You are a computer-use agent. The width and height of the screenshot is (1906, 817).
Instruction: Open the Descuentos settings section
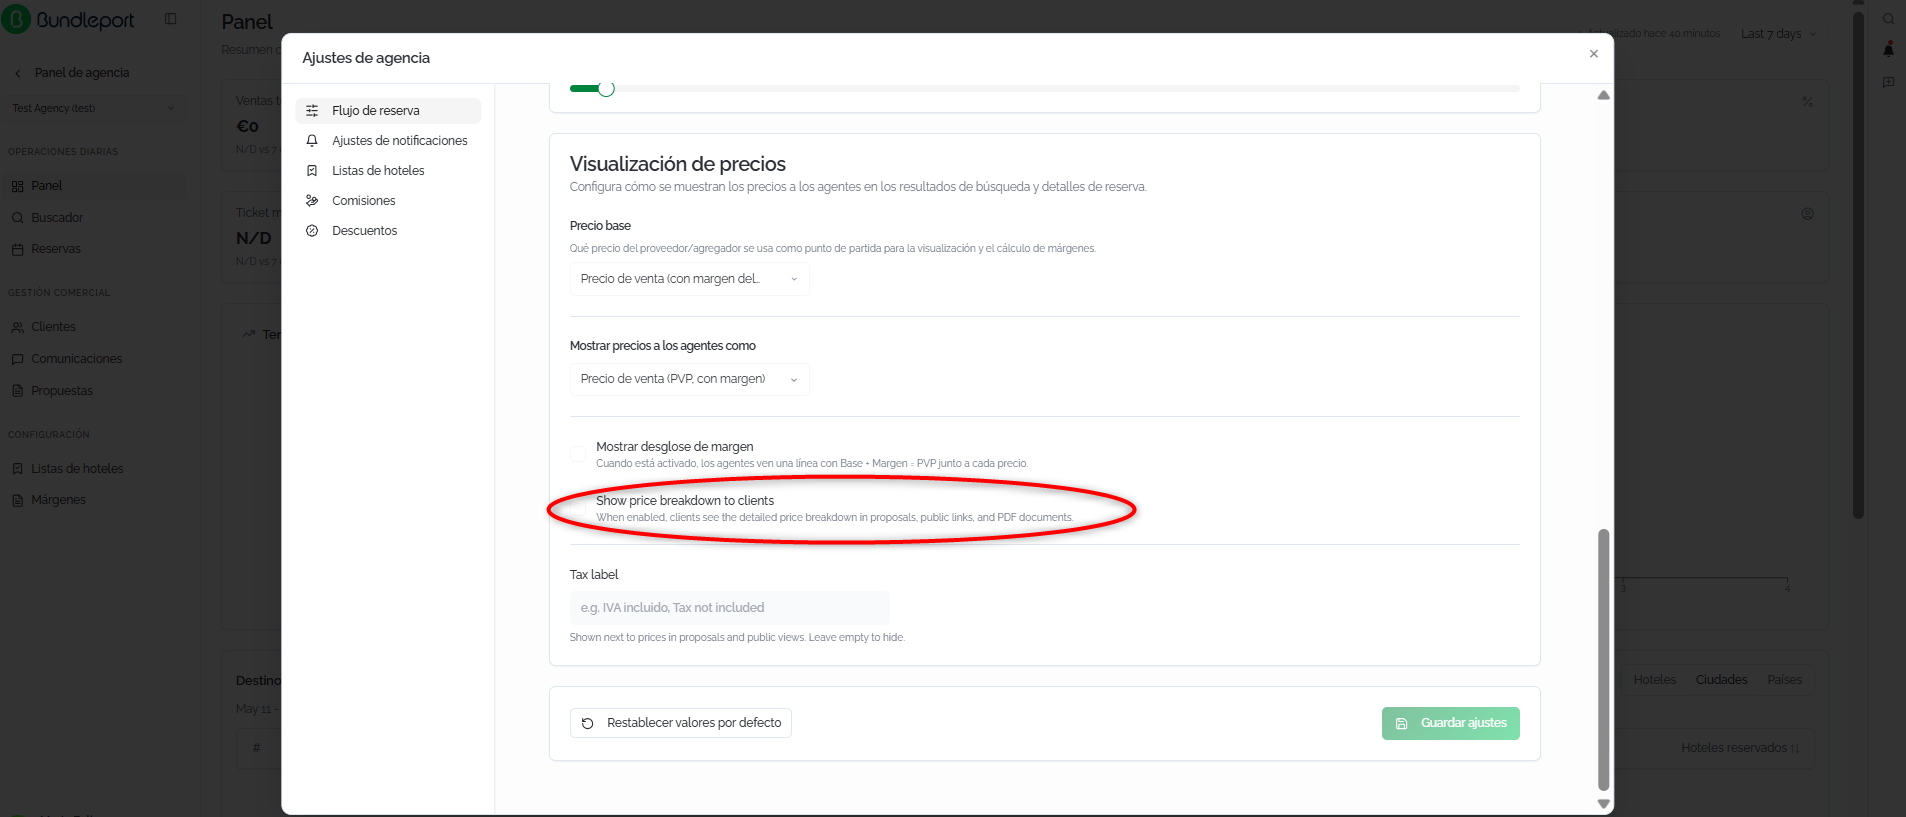[388, 231]
